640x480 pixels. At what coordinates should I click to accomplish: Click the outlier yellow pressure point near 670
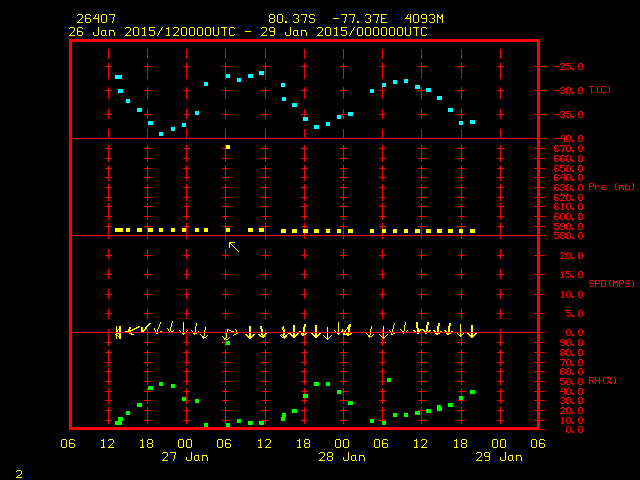pos(228,147)
